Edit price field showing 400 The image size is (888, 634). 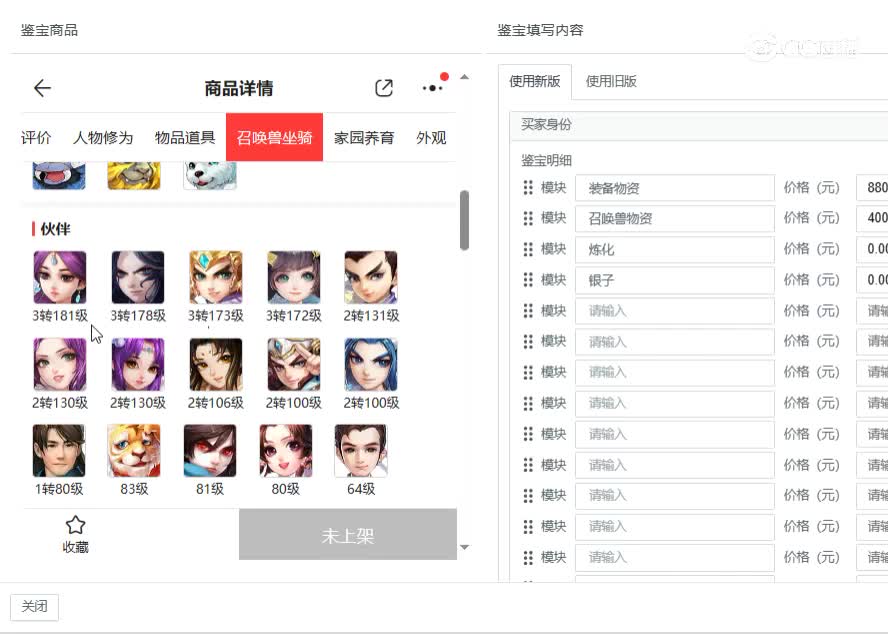872,219
